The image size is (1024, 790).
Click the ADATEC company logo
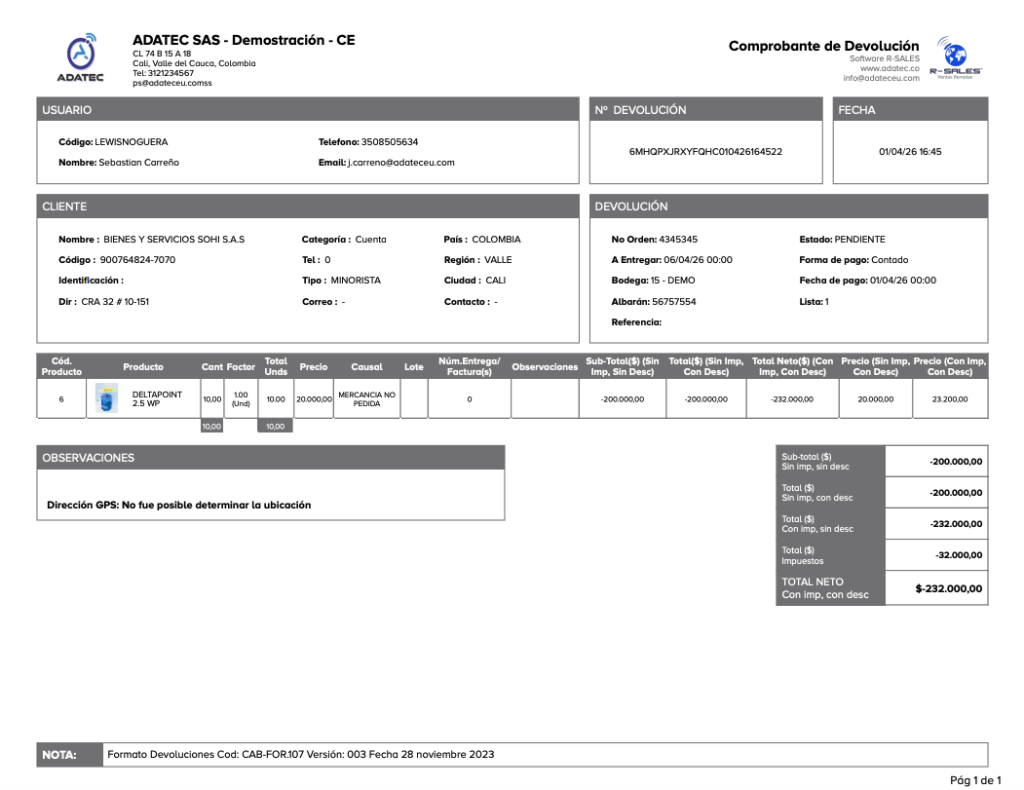[80, 58]
